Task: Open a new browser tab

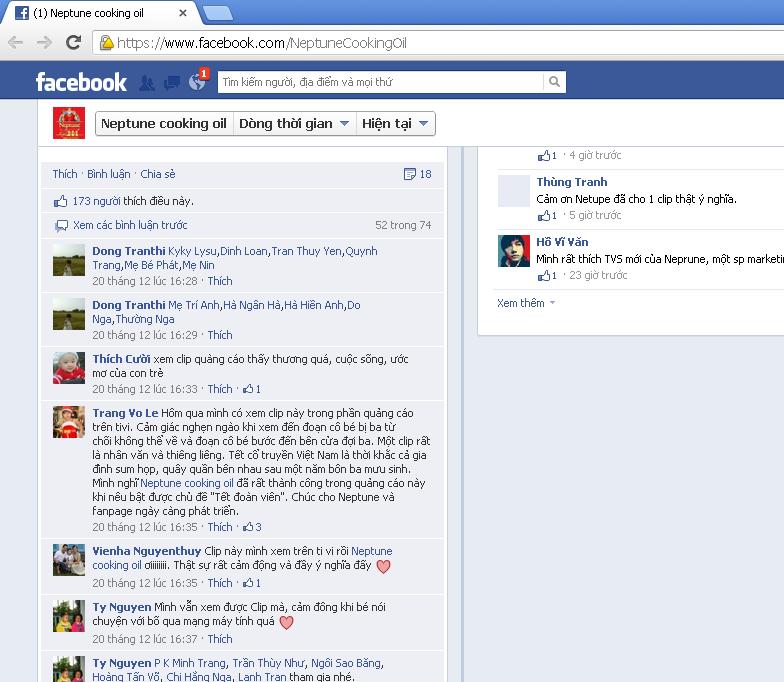Action: coord(218,14)
